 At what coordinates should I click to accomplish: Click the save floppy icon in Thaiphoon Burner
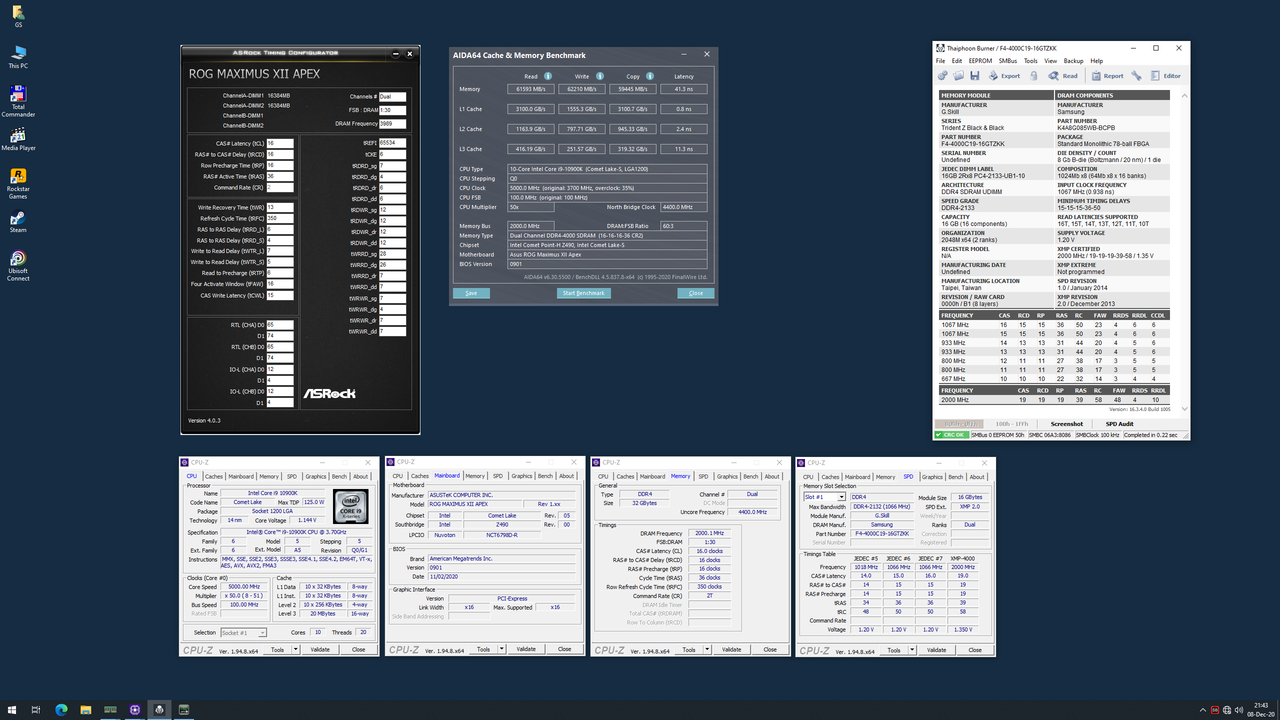[975, 75]
